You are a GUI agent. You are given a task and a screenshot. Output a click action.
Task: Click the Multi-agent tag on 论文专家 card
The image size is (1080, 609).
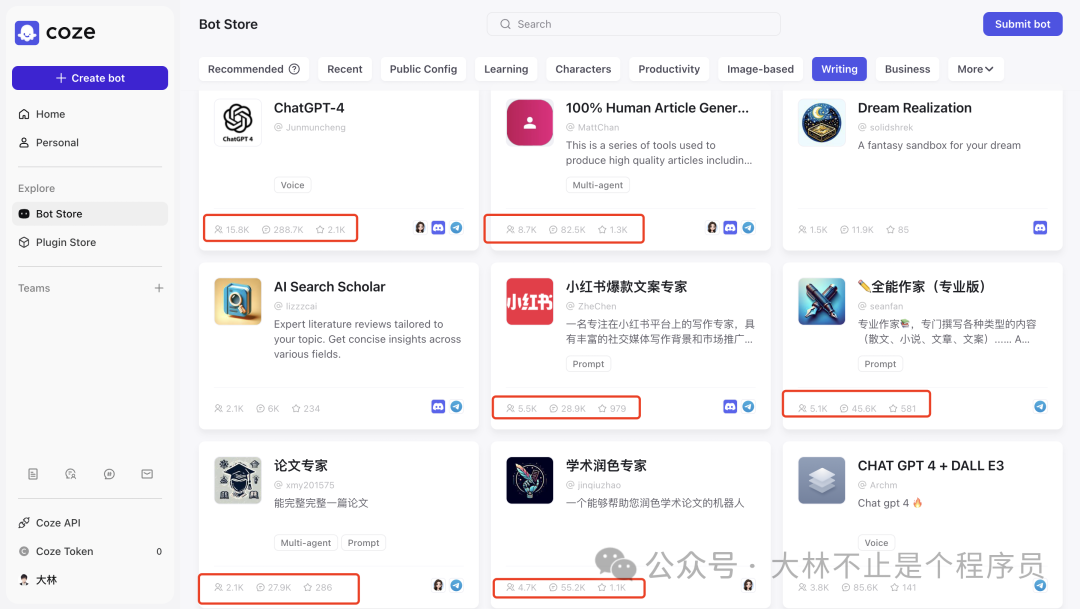pyautogui.click(x=306, y=543)
